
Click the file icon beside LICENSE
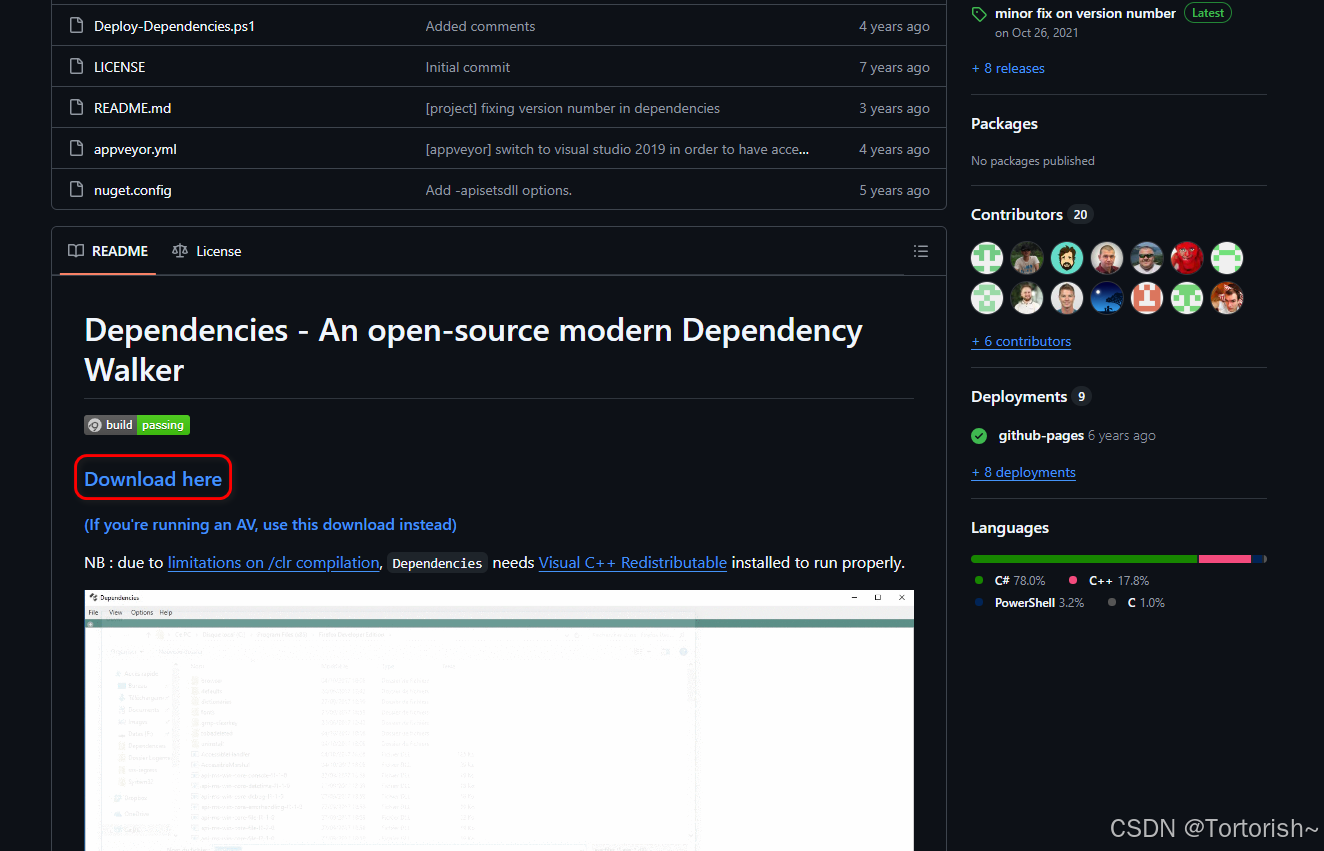tap(76, 66)
